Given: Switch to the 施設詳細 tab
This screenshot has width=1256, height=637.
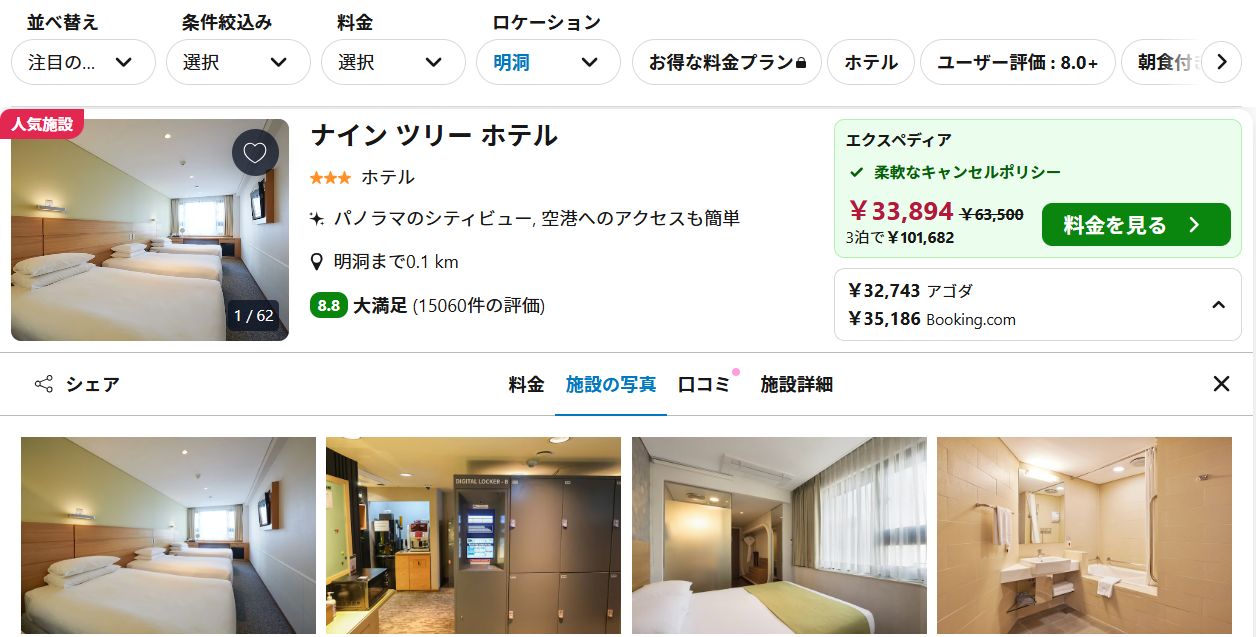Looking at the screenshot, I should [796, 384].
